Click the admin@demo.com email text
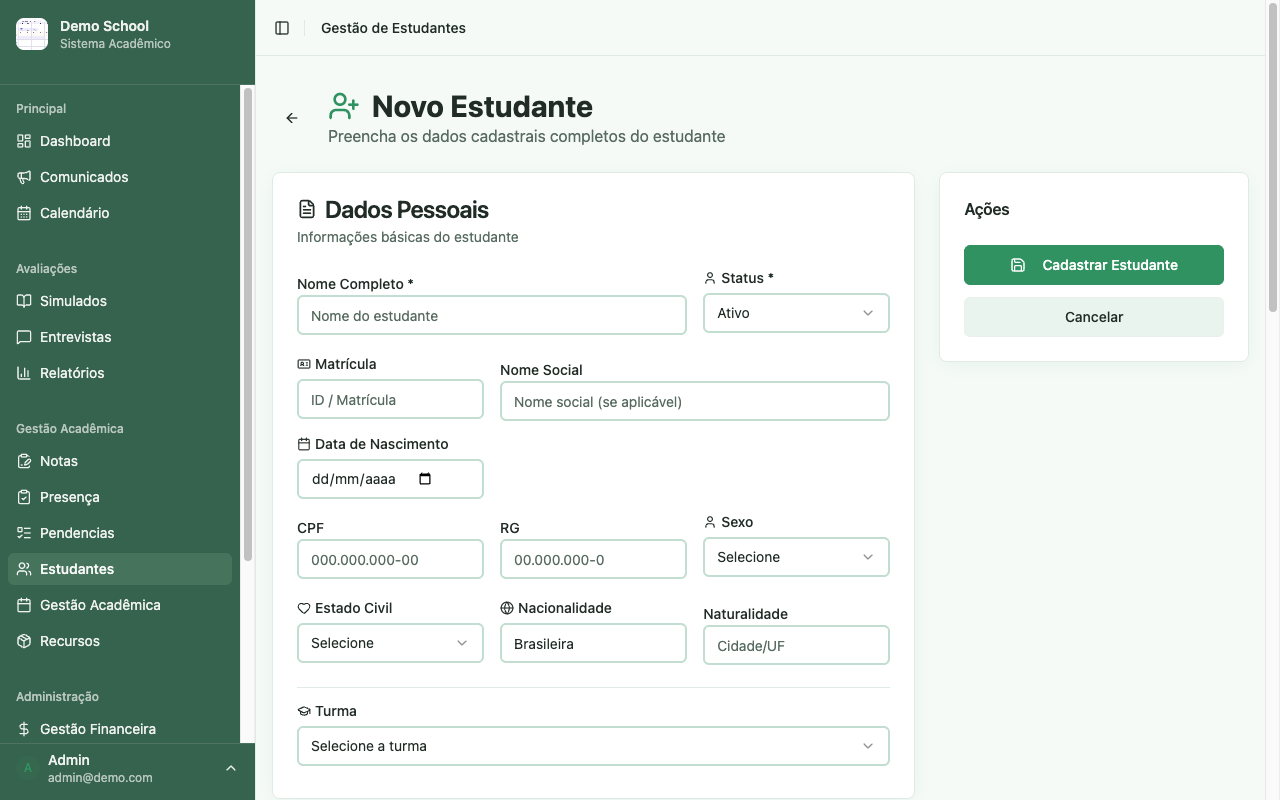This screenshot has height=800, width=1280. coord(100,777)
